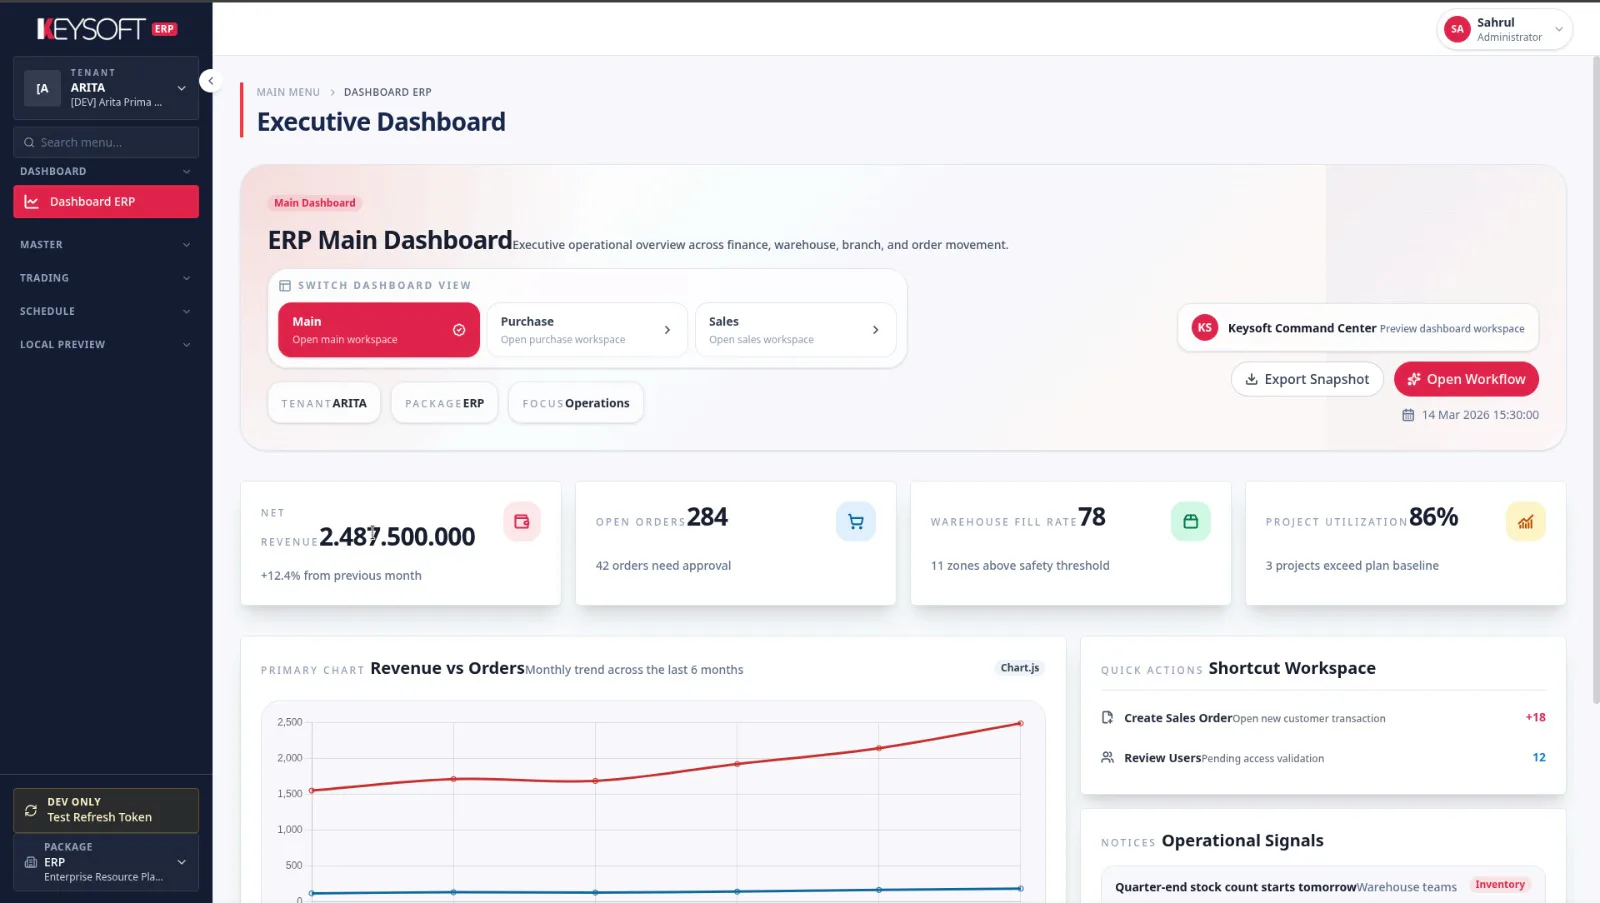Click the calendar icon beside the date

[x=1408, y=415]
